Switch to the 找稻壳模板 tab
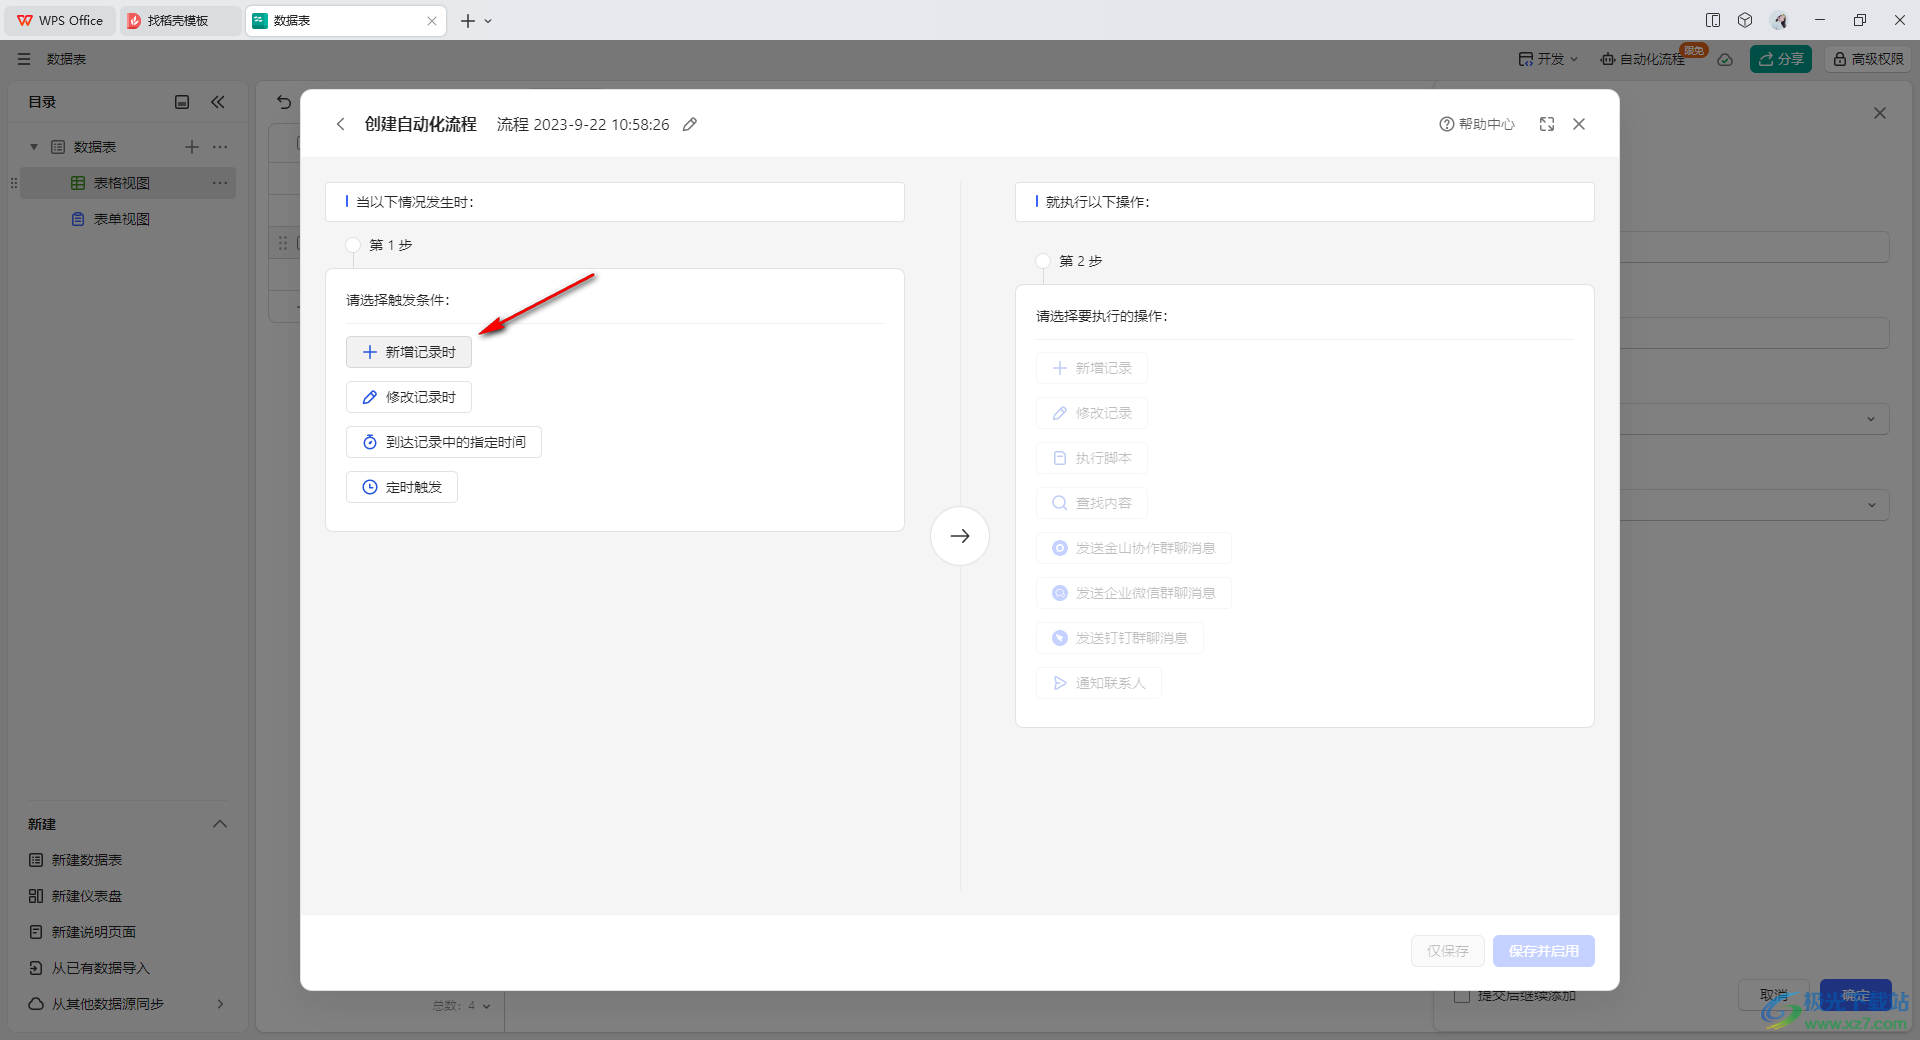 pos(180,20)
